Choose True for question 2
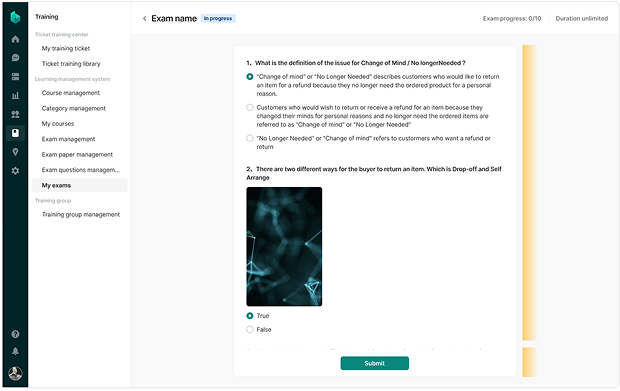The height and width of the screenshot is (391, 620). [250, 315]
